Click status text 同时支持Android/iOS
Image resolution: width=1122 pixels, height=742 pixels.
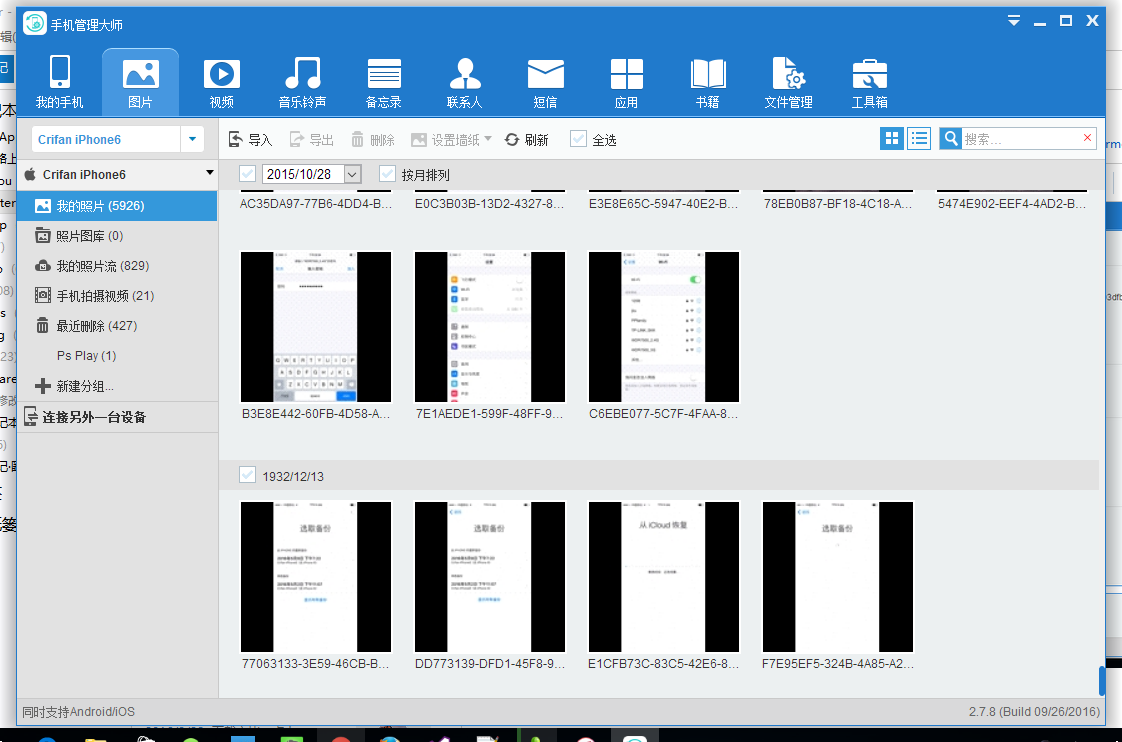pos(78,712)
